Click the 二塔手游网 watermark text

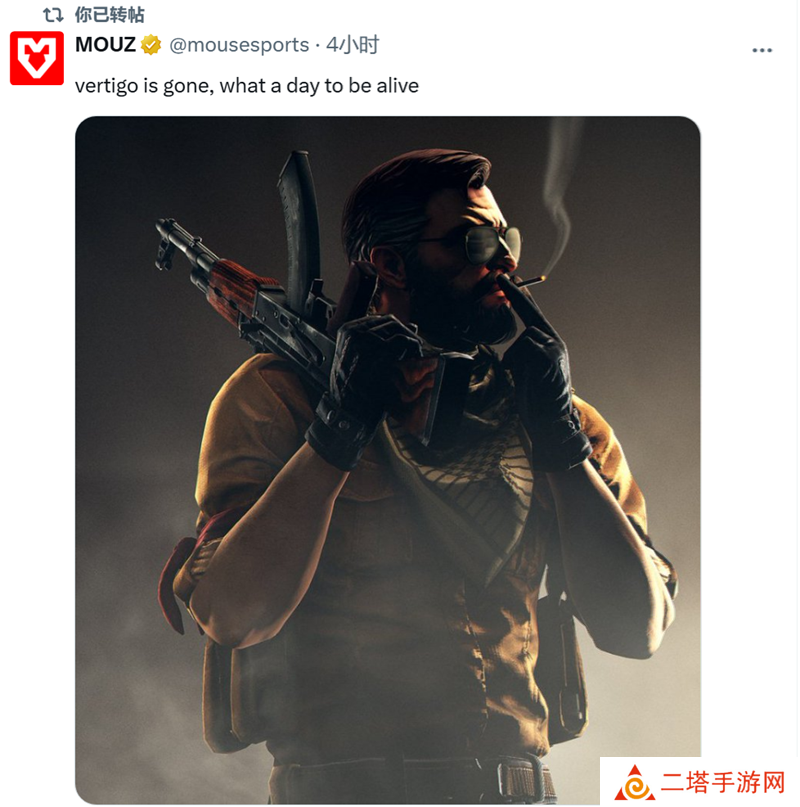pos(723,782)
